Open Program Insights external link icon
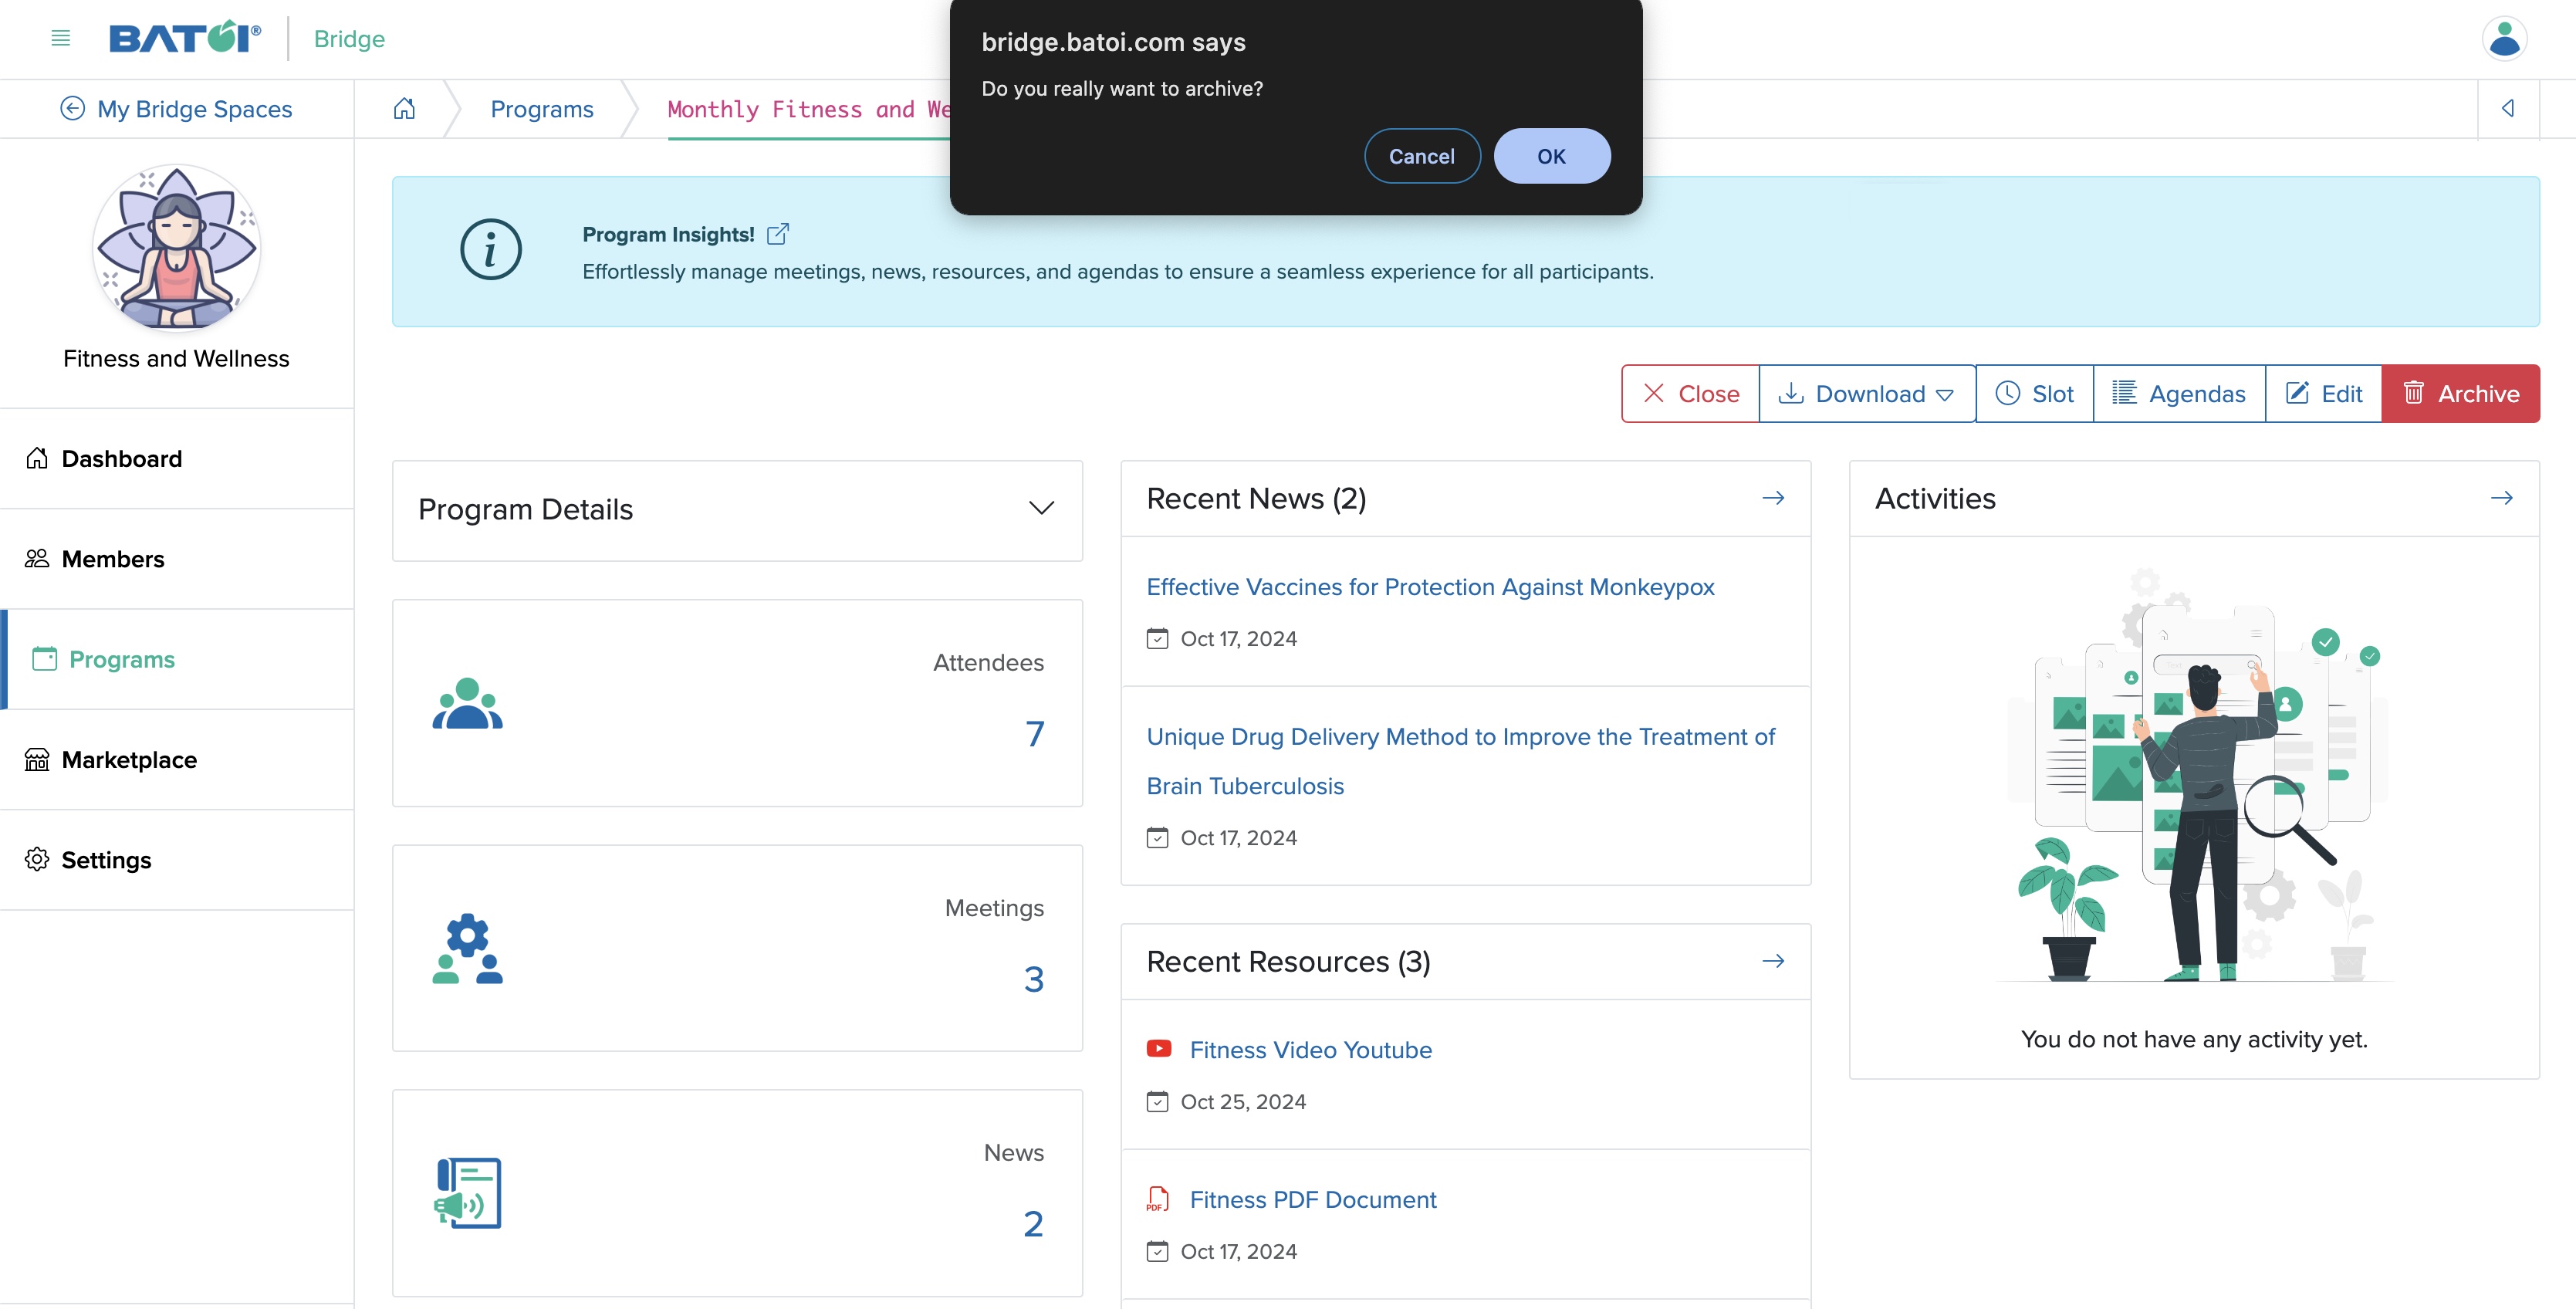 [x=778, y=234]
